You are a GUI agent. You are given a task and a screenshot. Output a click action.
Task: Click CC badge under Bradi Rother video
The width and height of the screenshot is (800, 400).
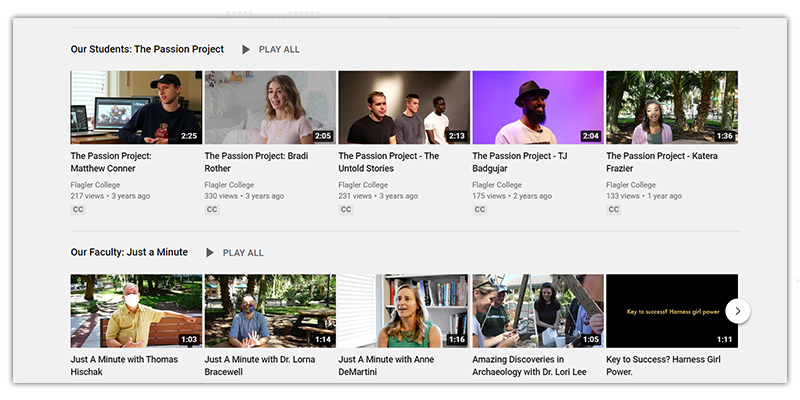pos(212,210)
